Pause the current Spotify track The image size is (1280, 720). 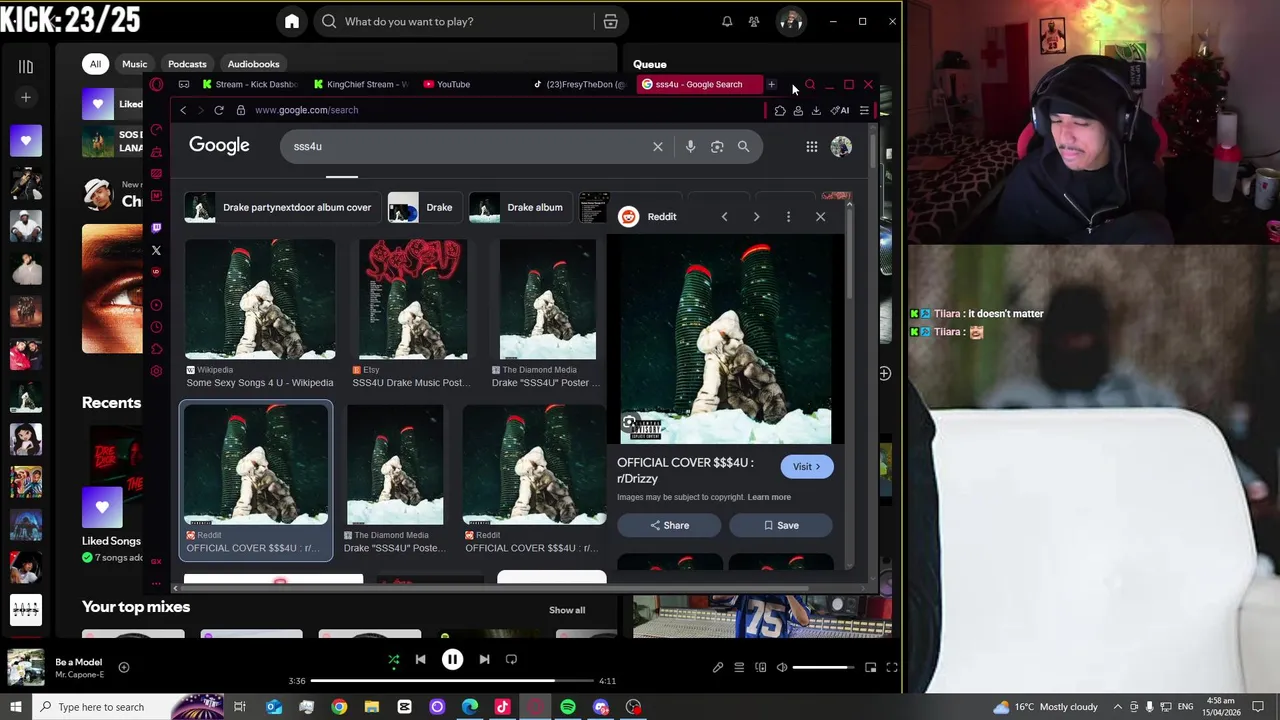click(452, 659)
